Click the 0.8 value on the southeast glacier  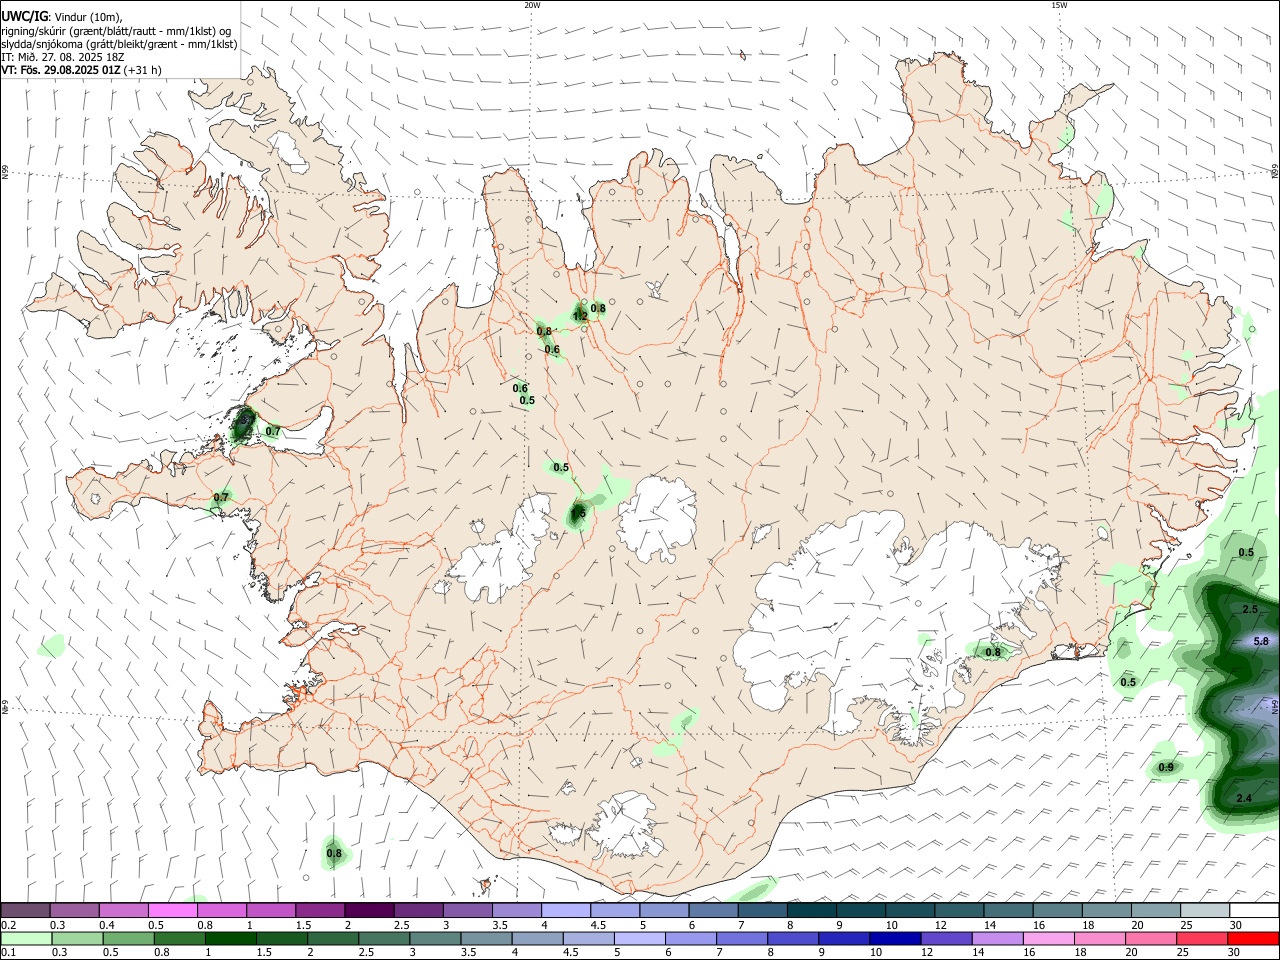[993, 652]
